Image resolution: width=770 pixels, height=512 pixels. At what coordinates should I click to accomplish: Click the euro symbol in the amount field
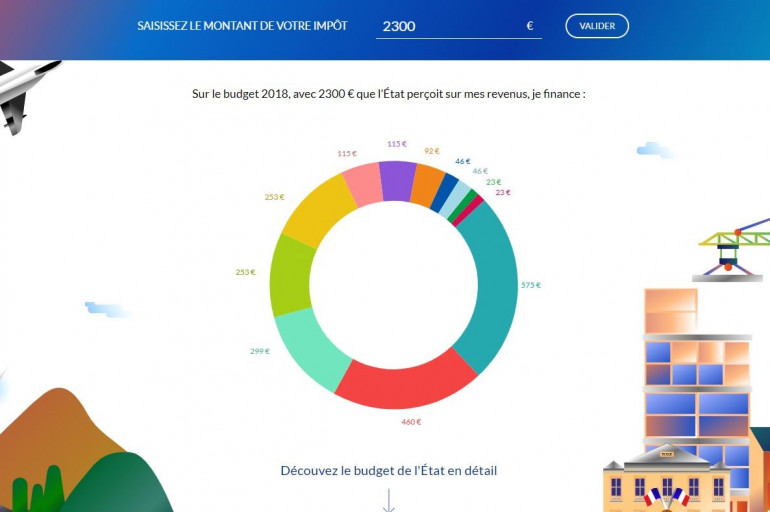(530, 26)
